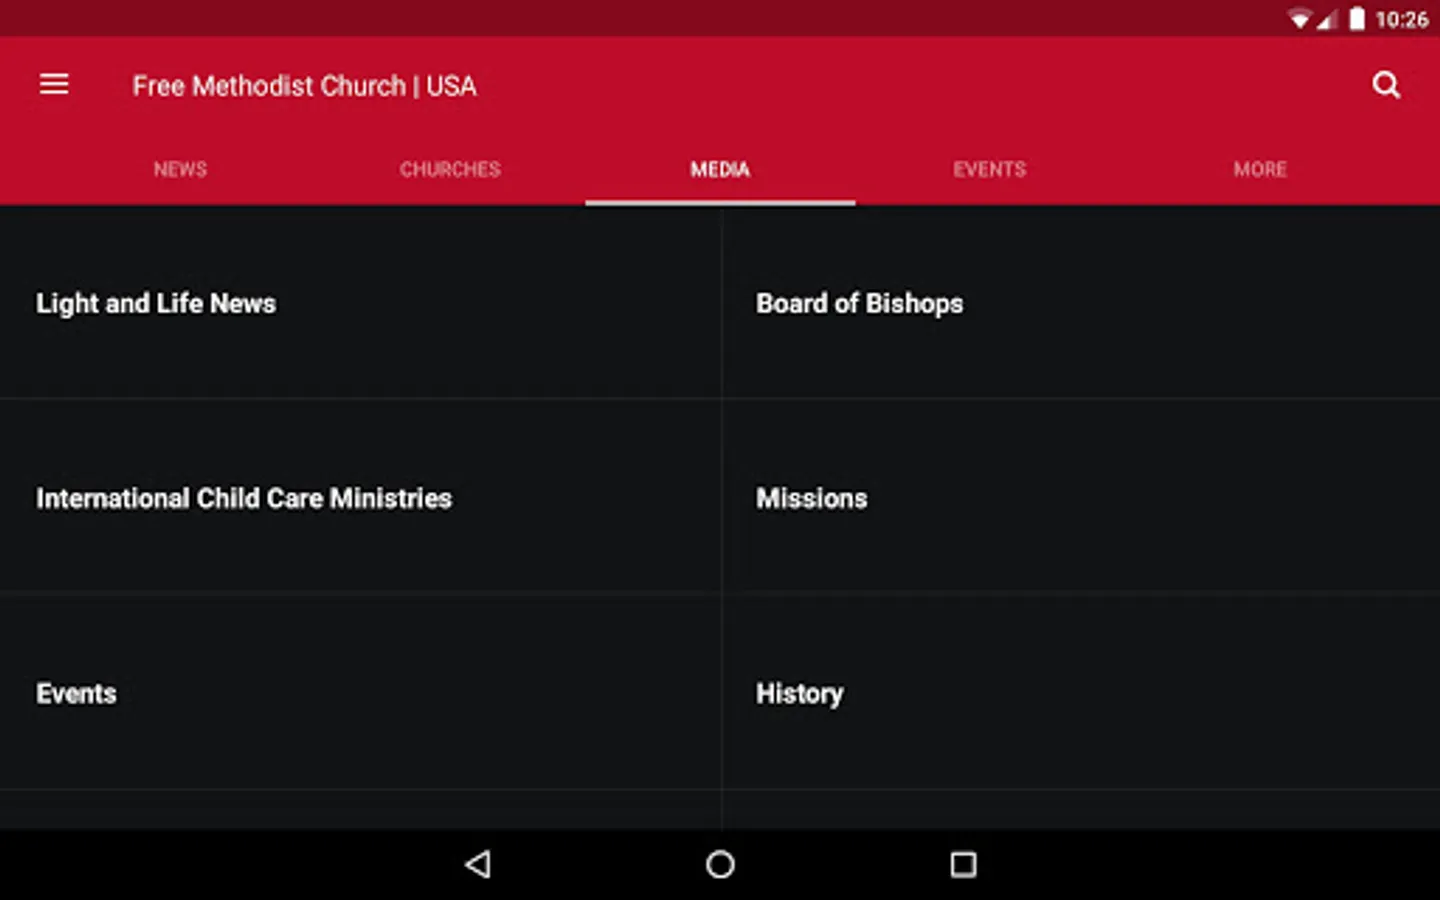Tap the 10:26 clock

pyautogui.click(x=1401, y=19)
